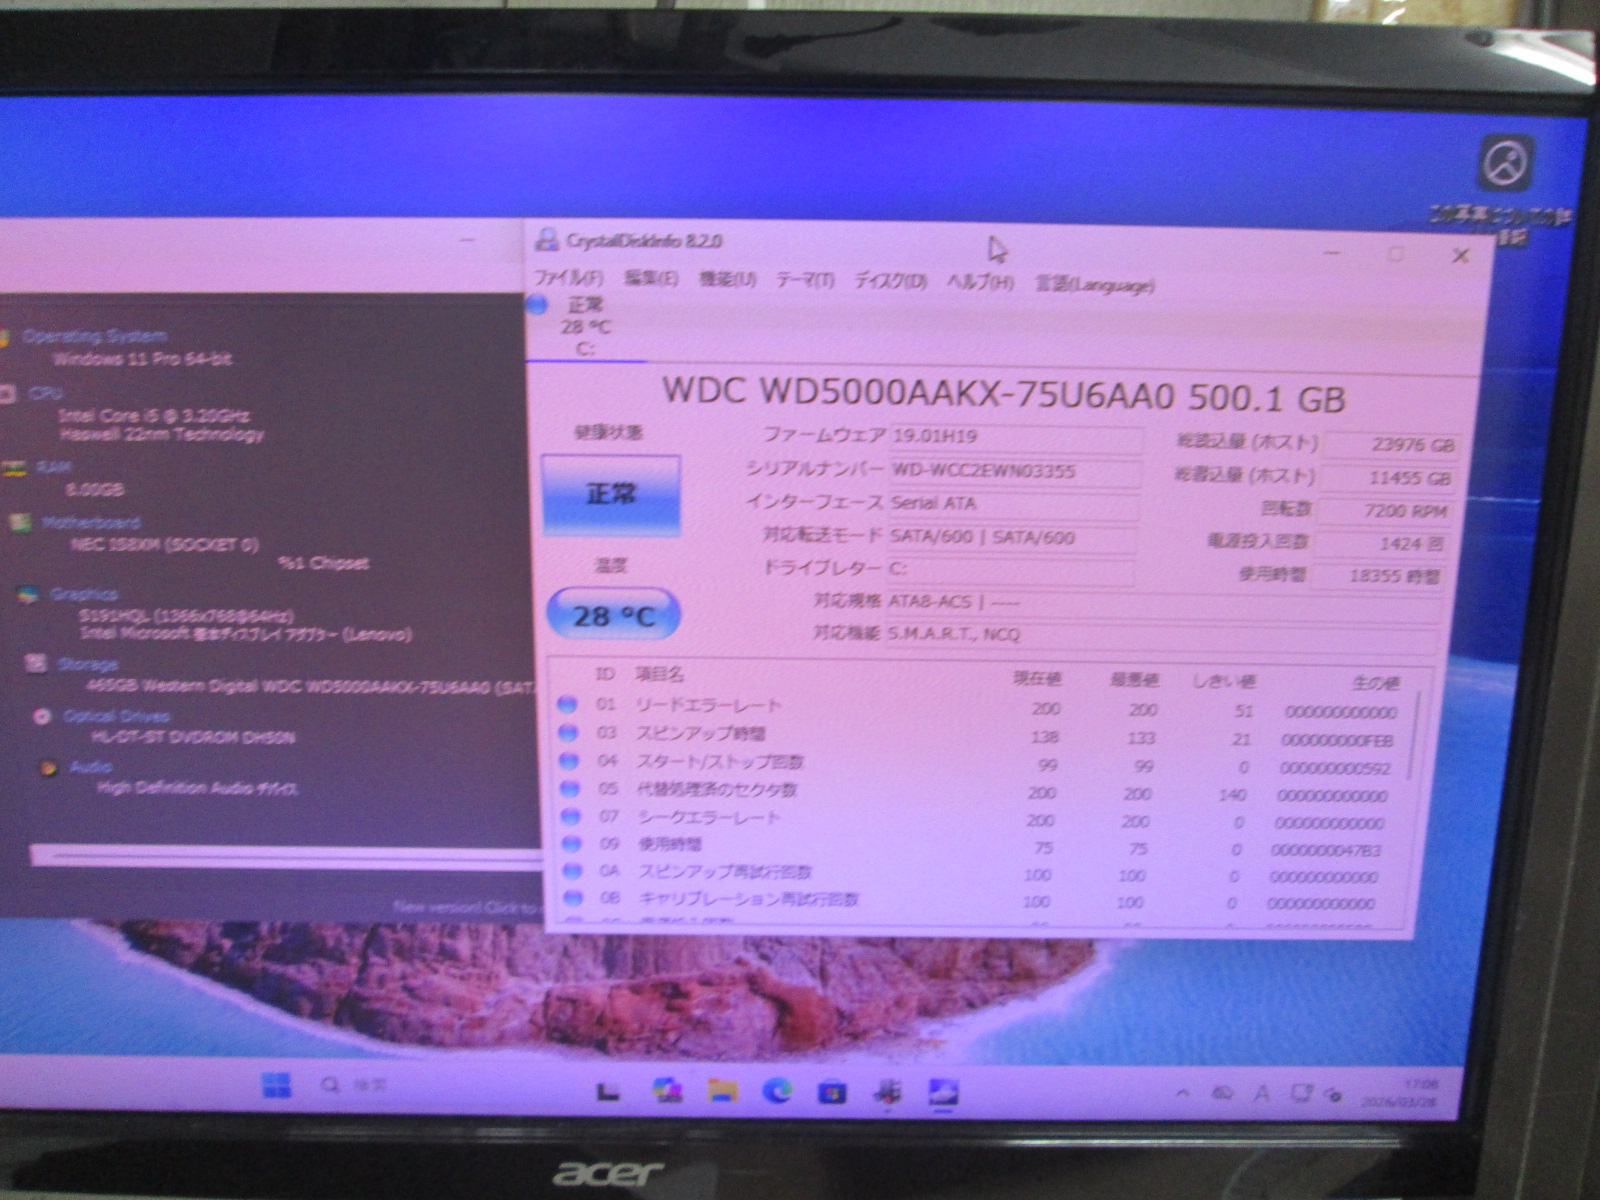Click the Storage icon in Speccy

36,664
